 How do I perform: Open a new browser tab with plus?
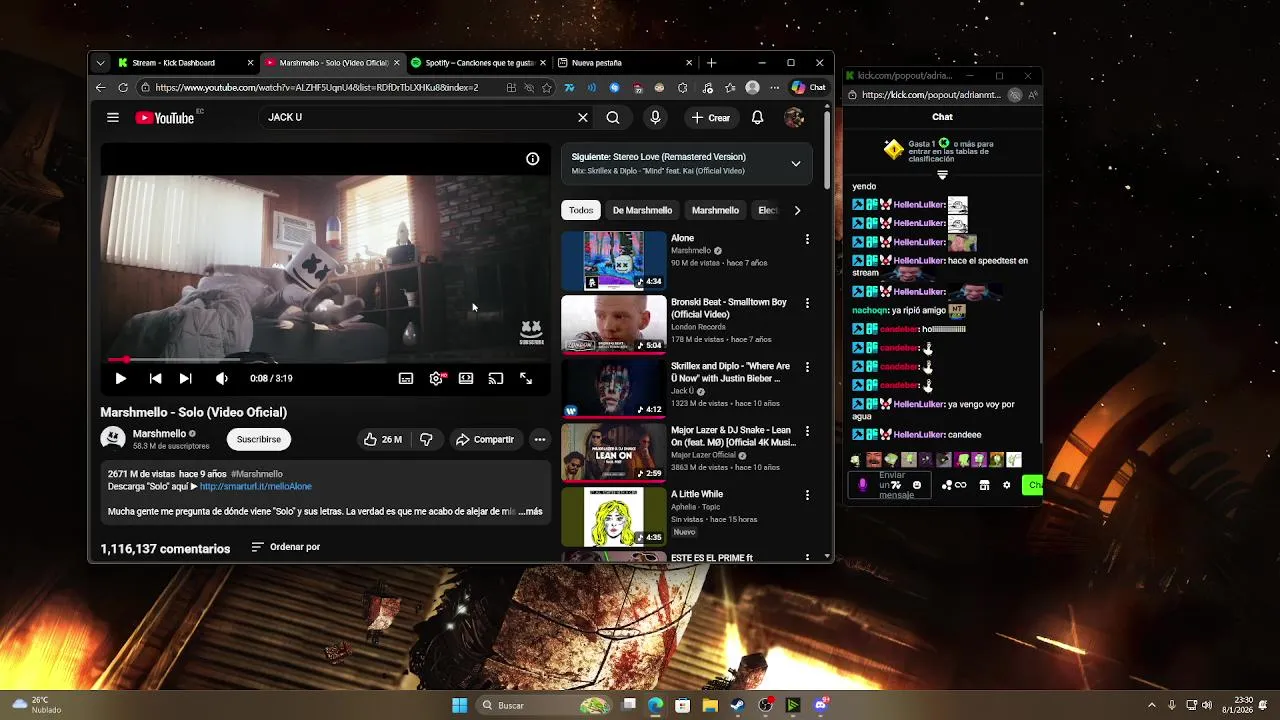pyautogui.click(x=711, y=63)
